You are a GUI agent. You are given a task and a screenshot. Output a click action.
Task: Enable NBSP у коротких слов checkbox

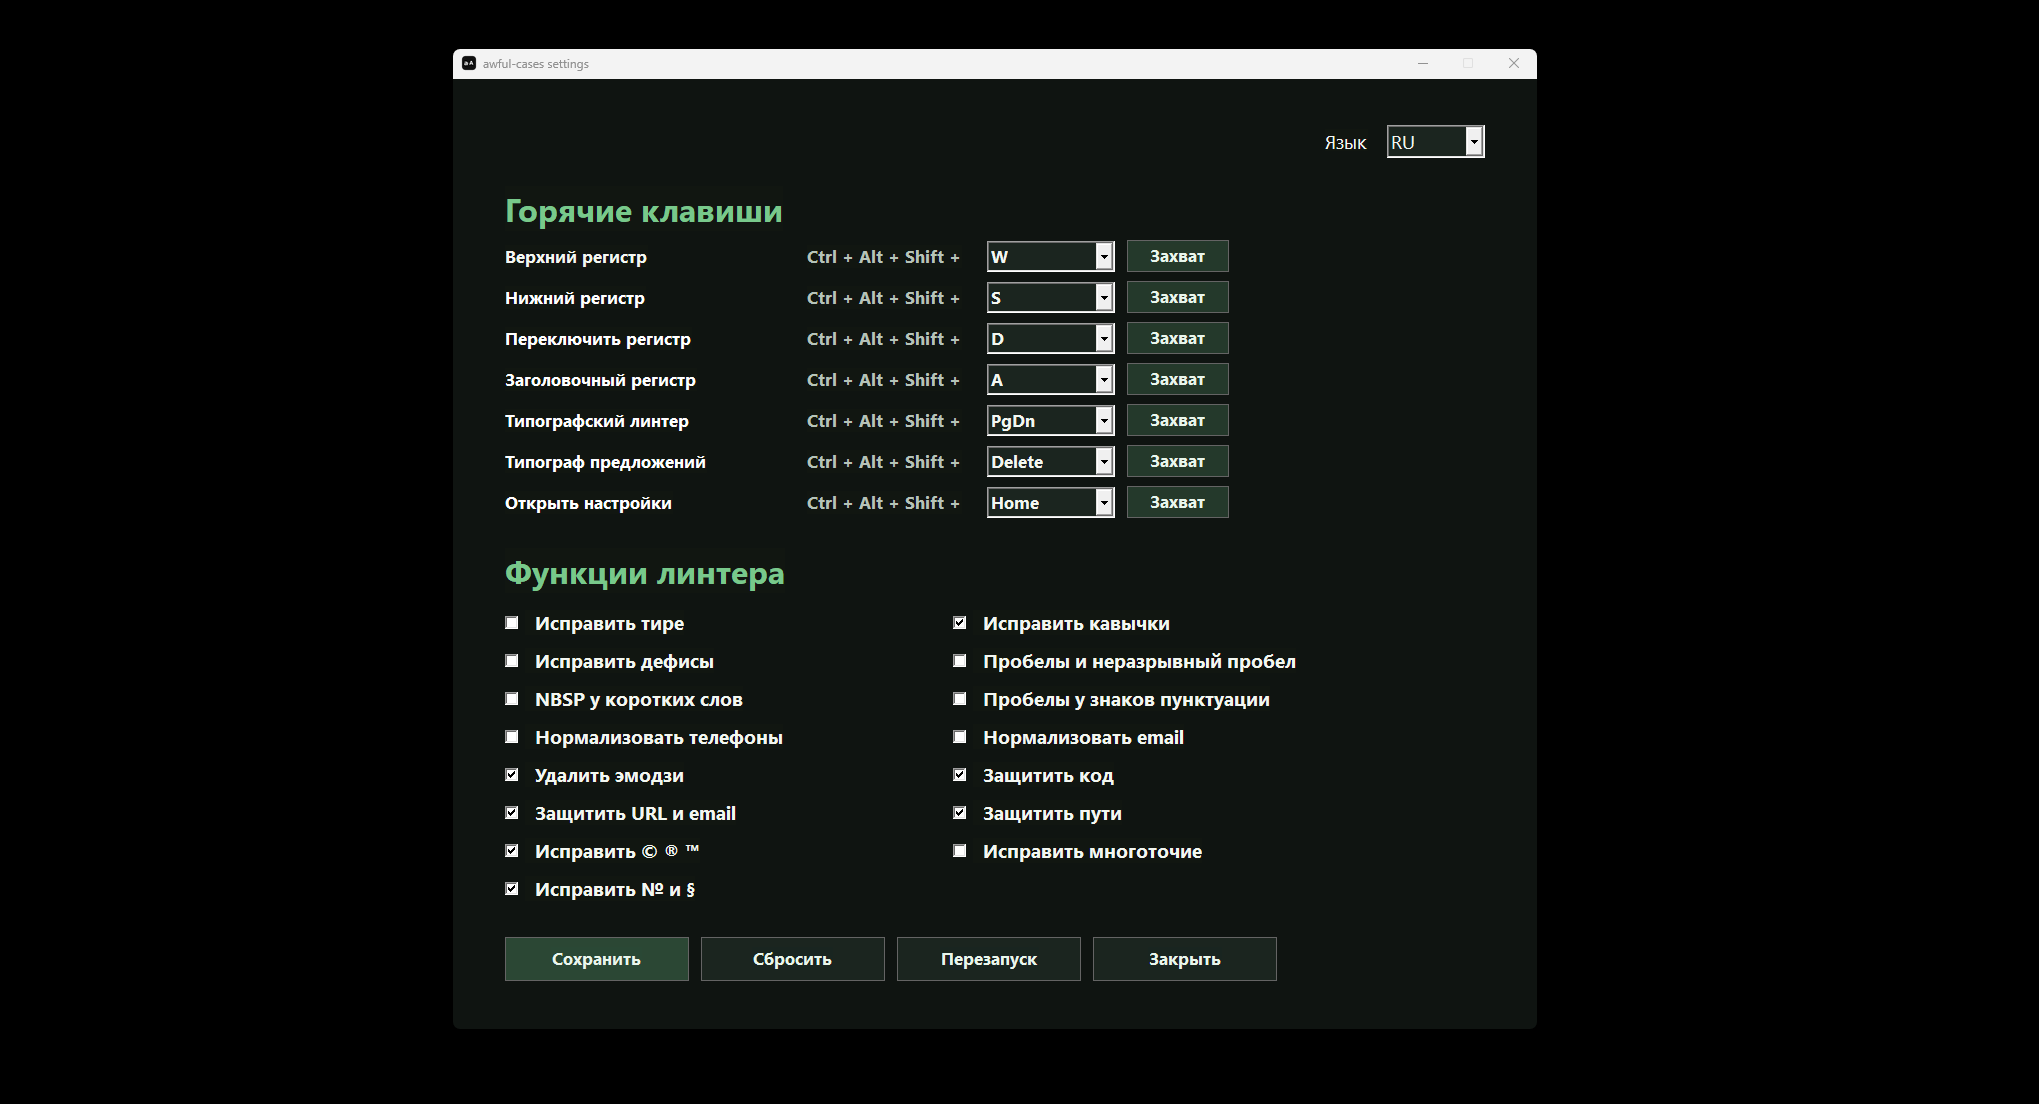(x=512, y=699)
